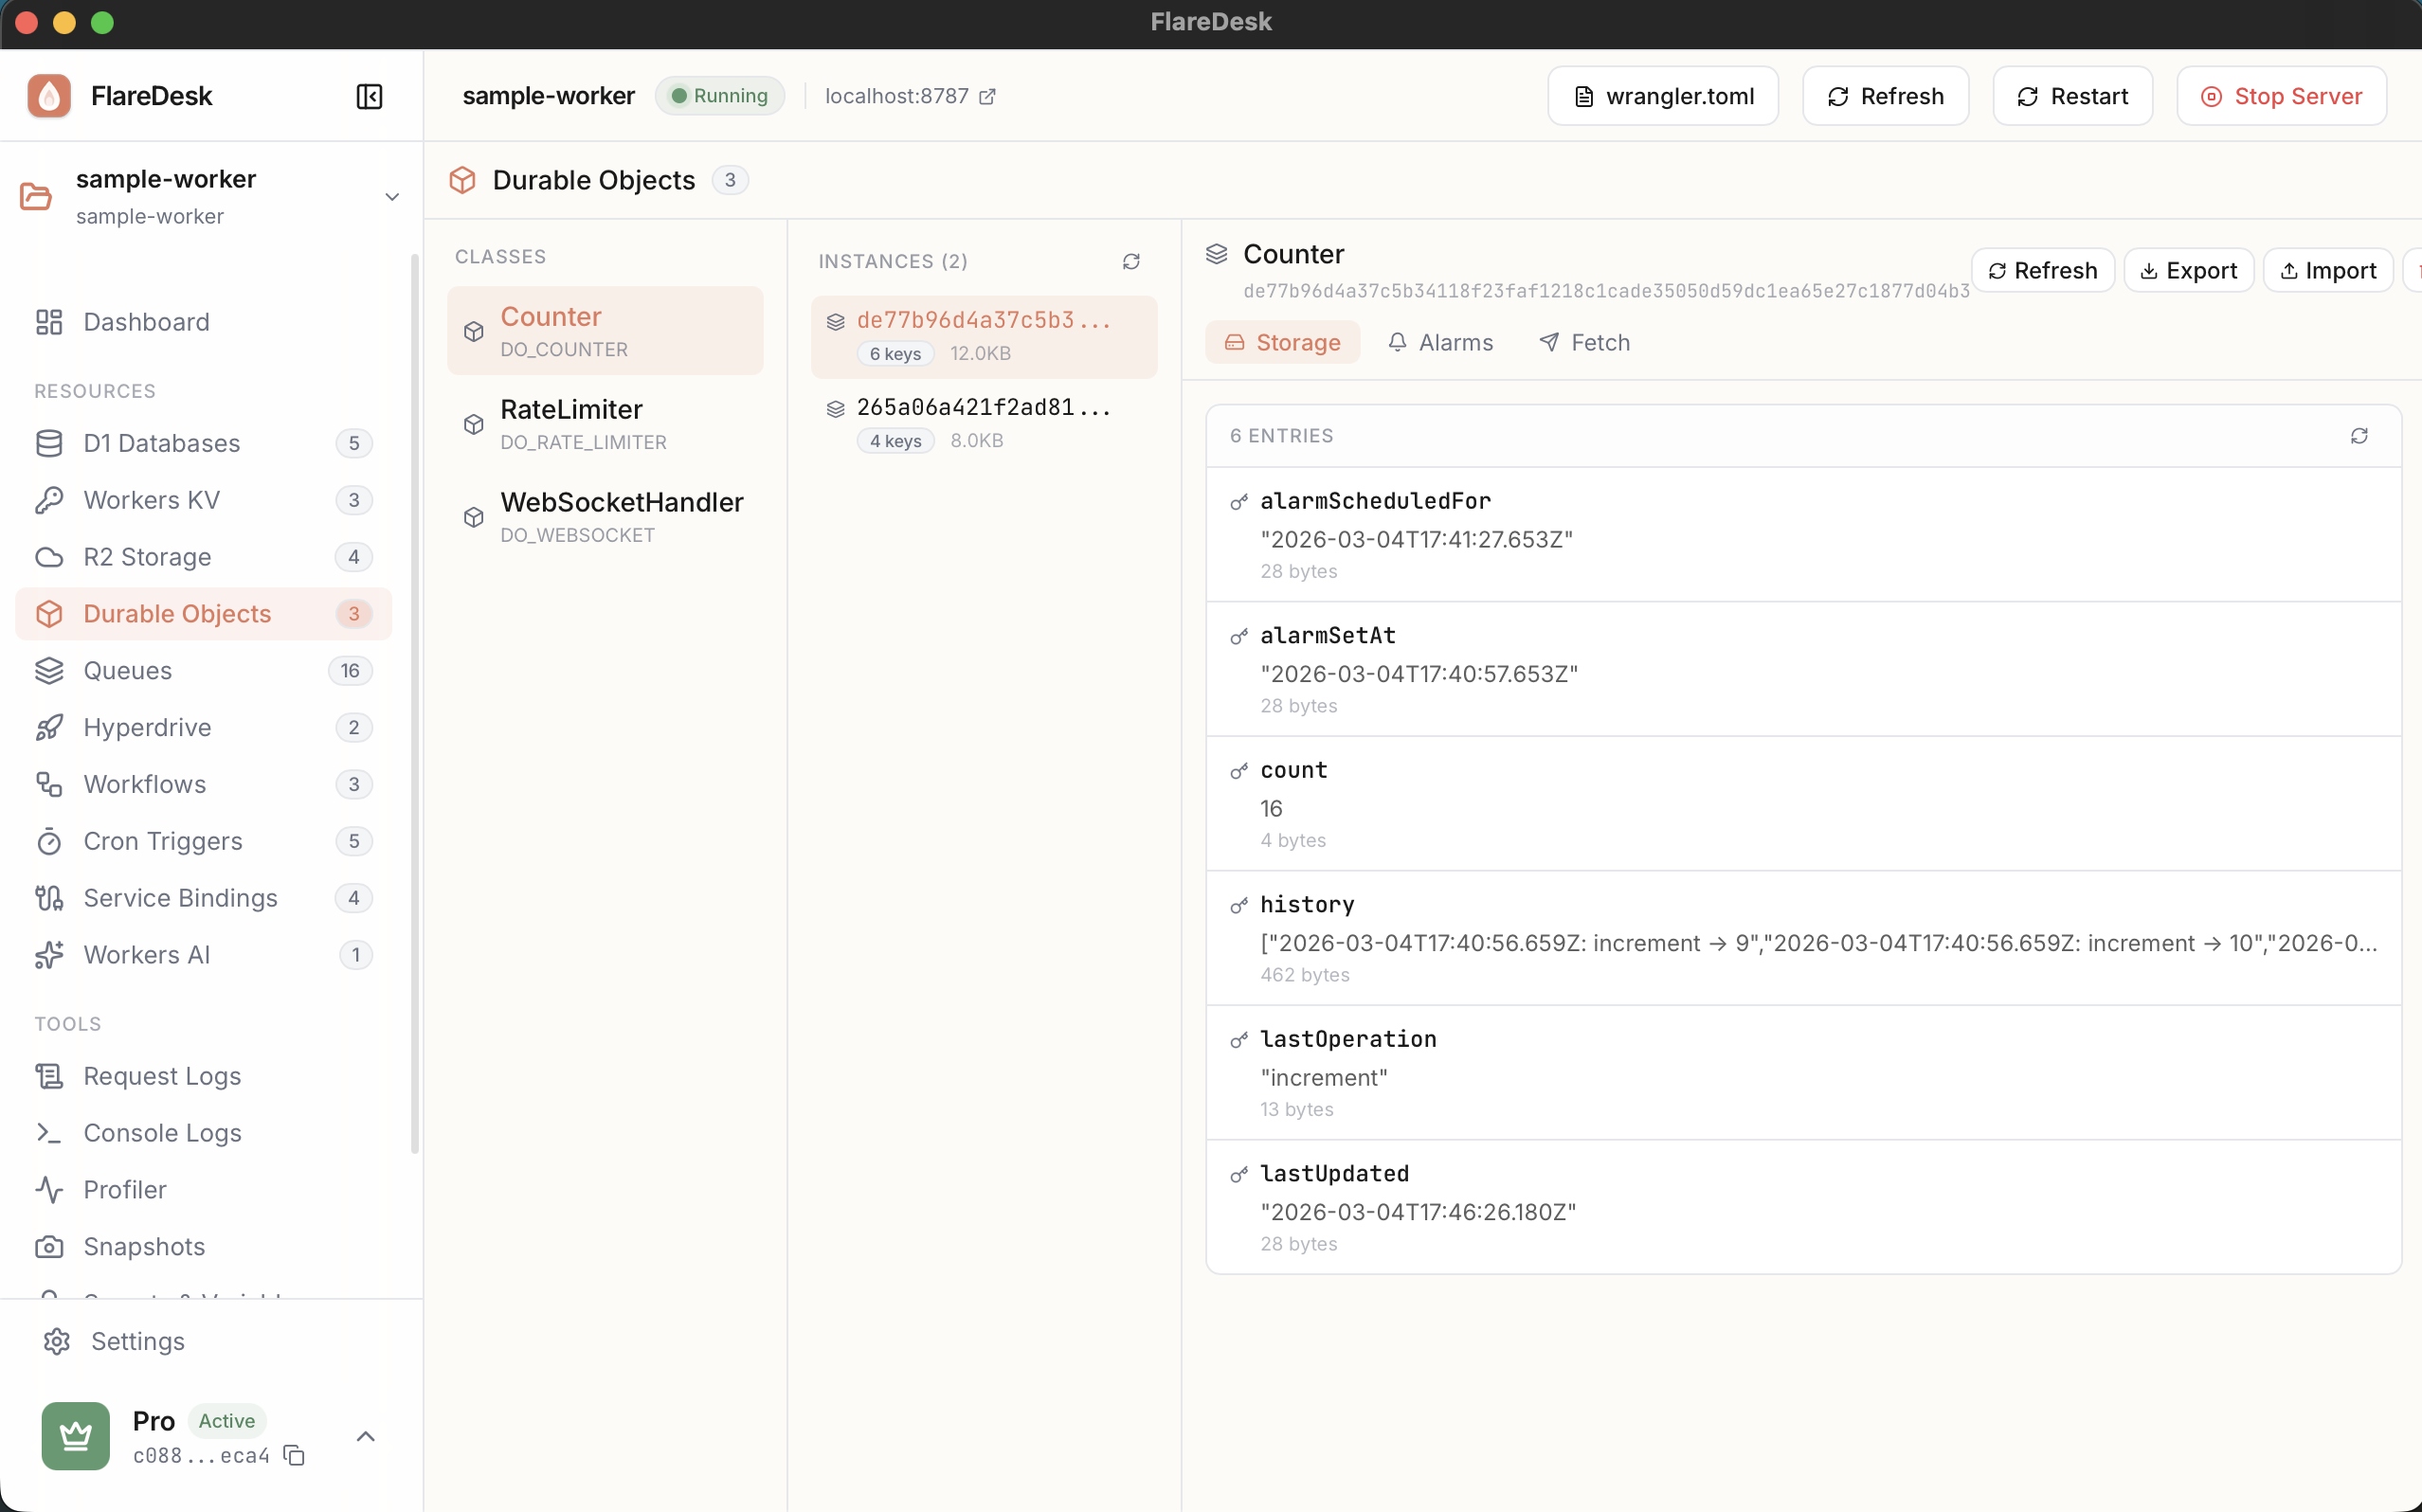The image size is (2422, 1512).
Task: Click the Cron Triggers timer icon
Action: coord(49,841)
